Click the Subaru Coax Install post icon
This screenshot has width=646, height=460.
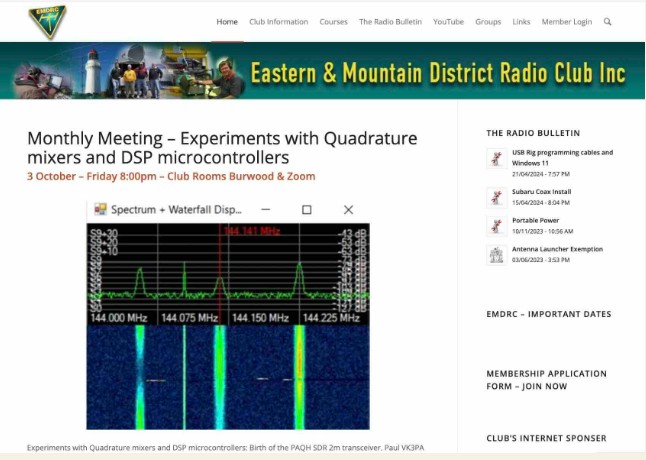495,196
